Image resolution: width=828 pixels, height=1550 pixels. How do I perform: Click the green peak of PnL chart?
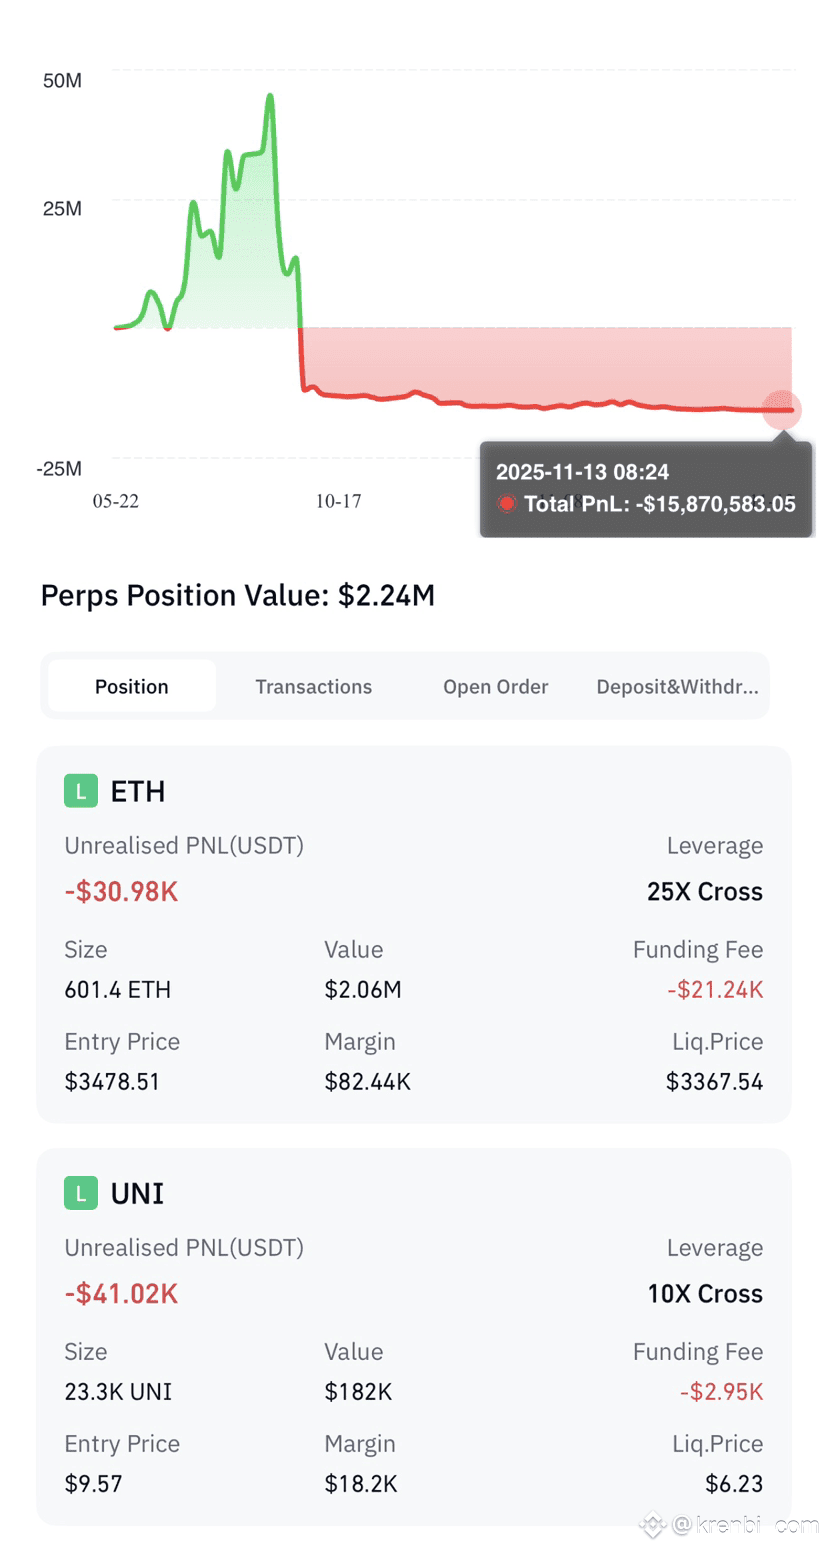pyautogui.click(x=270, y=96)
